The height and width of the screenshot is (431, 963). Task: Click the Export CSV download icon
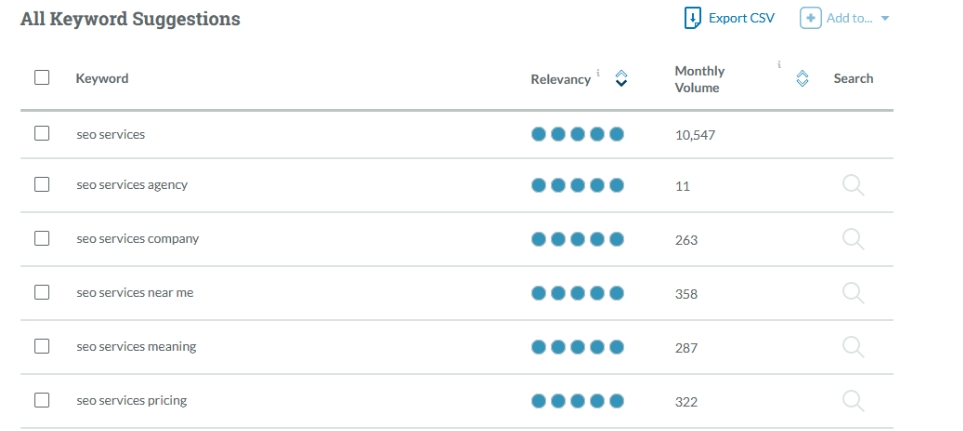click(x=693, y=18)
